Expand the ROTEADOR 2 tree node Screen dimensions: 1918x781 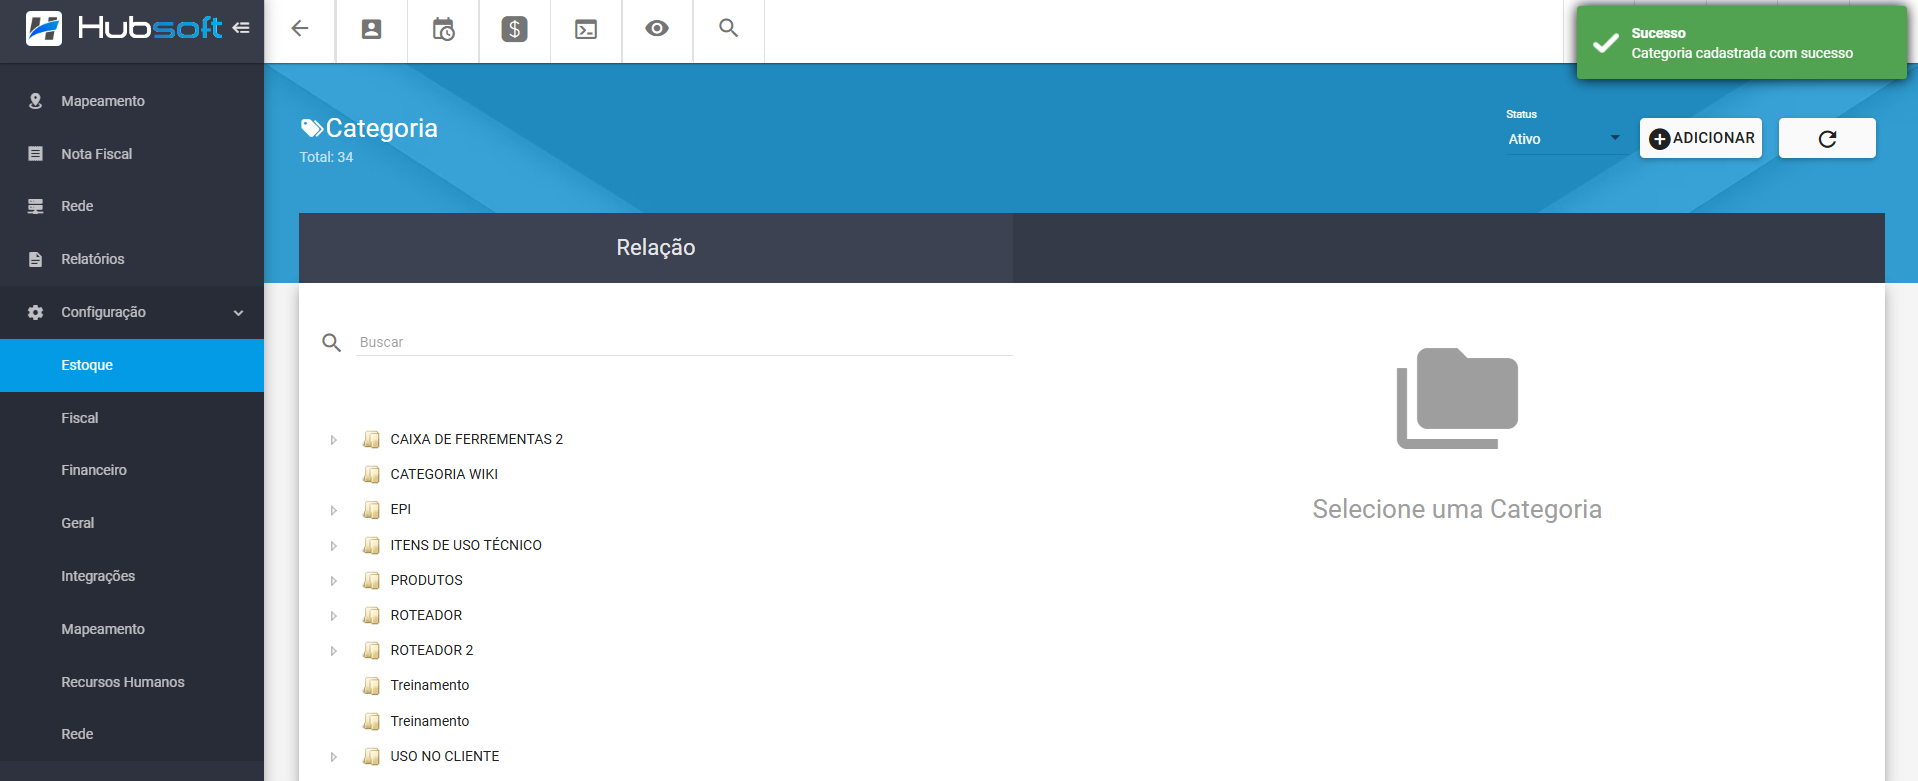[x=333, y=651]
